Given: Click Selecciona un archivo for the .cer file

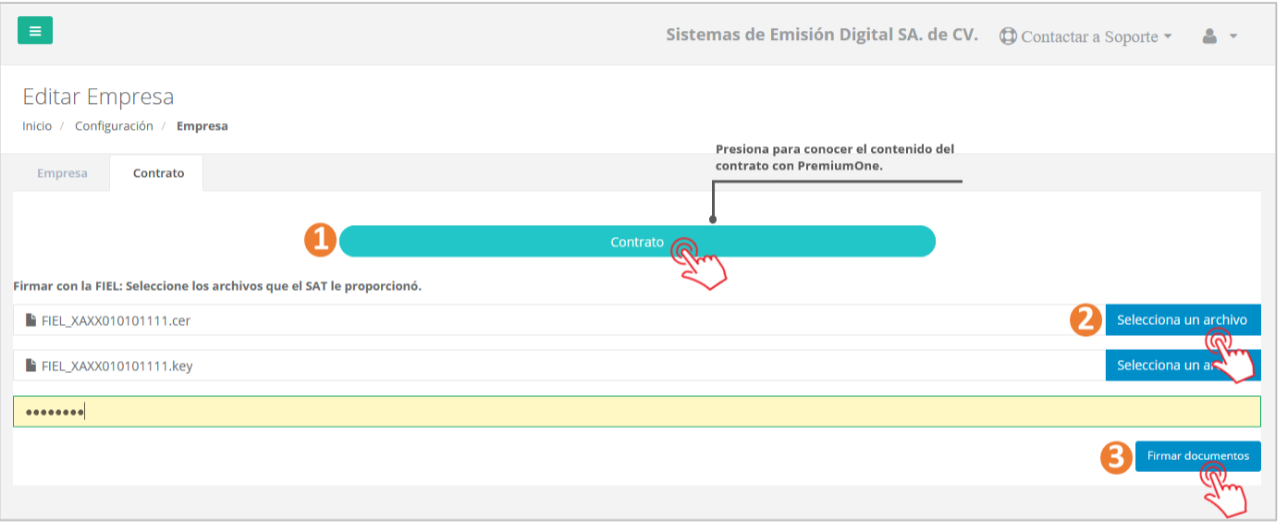Looking at the screenshot, I should coord(1181,320).
